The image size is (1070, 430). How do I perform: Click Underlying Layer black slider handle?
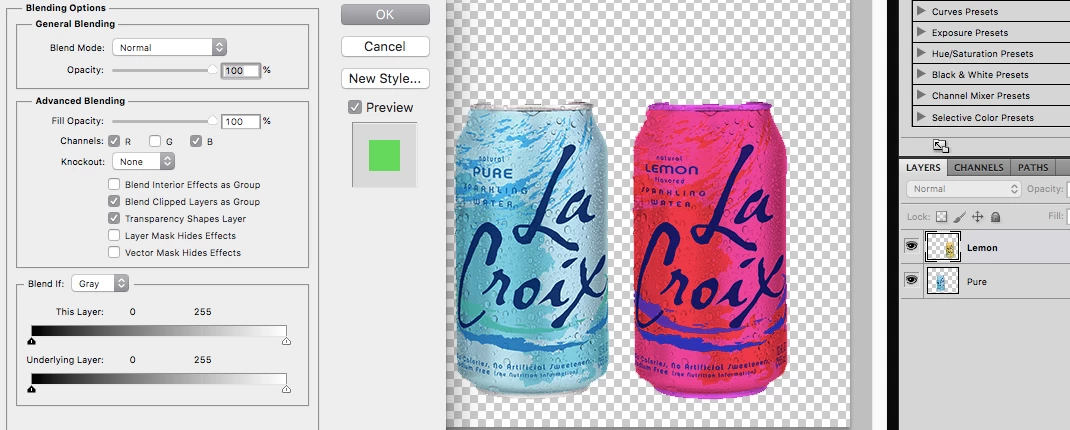(31, 388)
